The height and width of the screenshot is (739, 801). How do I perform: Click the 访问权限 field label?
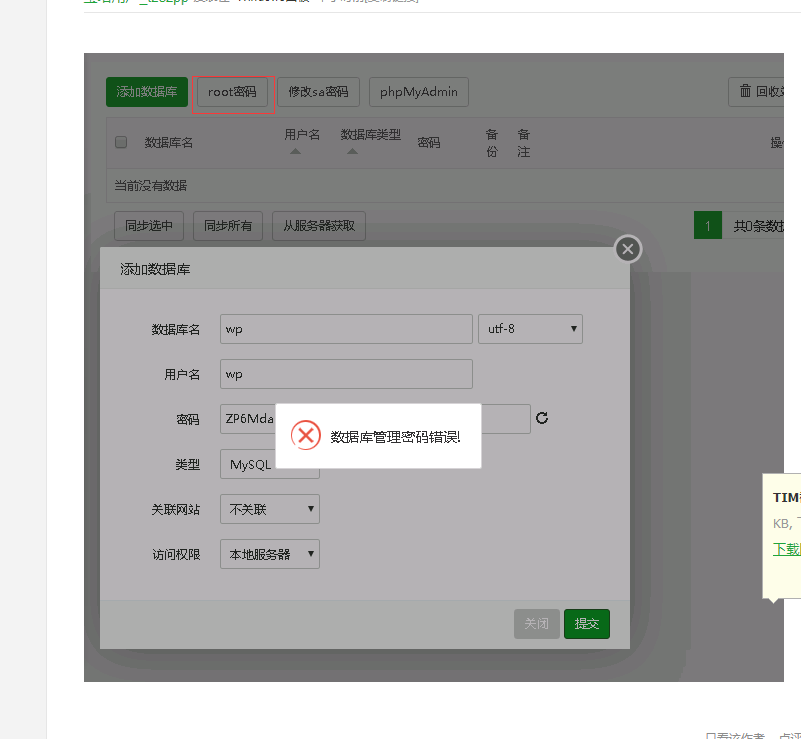coord(176,554)
